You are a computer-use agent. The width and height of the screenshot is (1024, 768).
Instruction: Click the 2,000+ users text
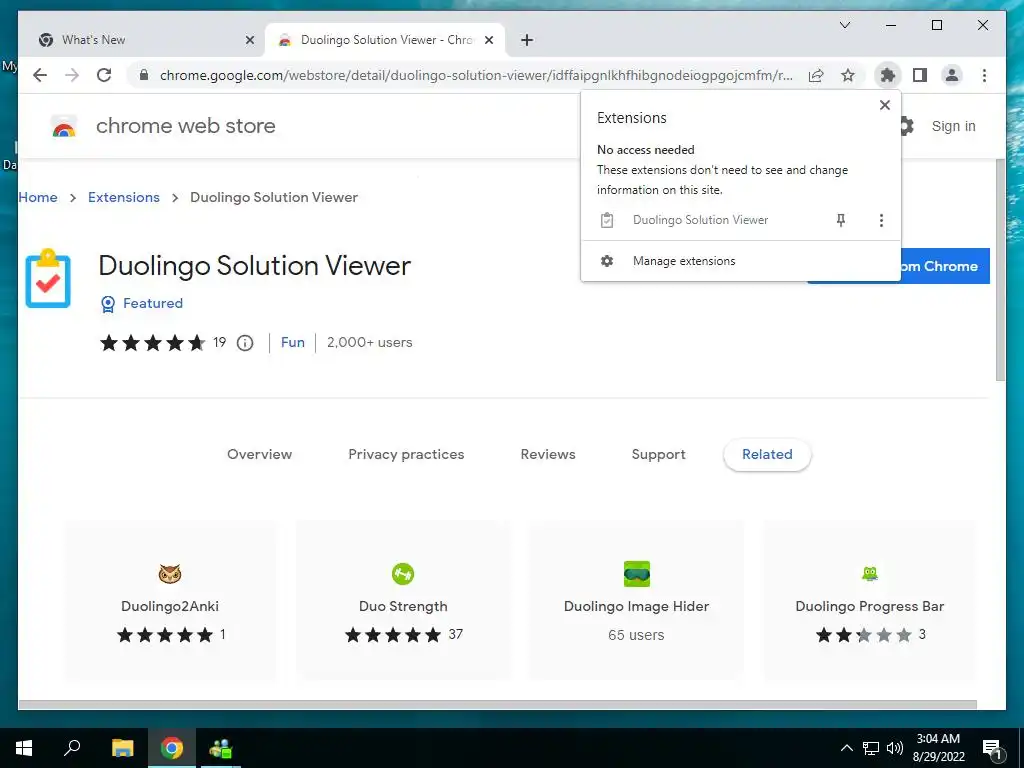point(370,342)
